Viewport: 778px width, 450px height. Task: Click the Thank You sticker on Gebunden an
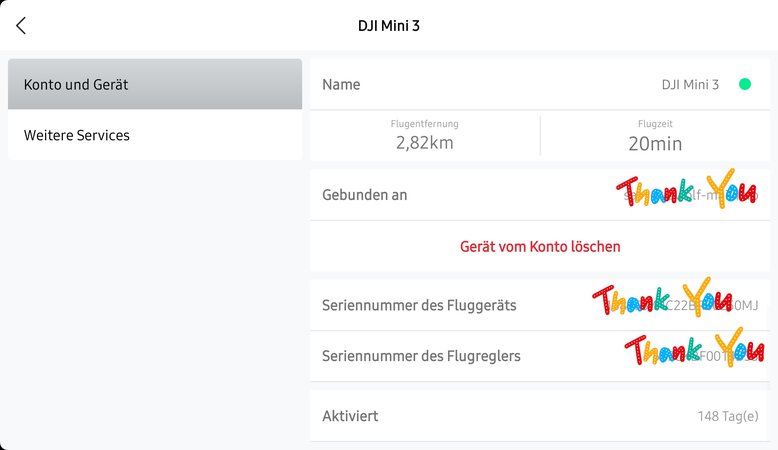pyautogui.click(x=687, y=189)
